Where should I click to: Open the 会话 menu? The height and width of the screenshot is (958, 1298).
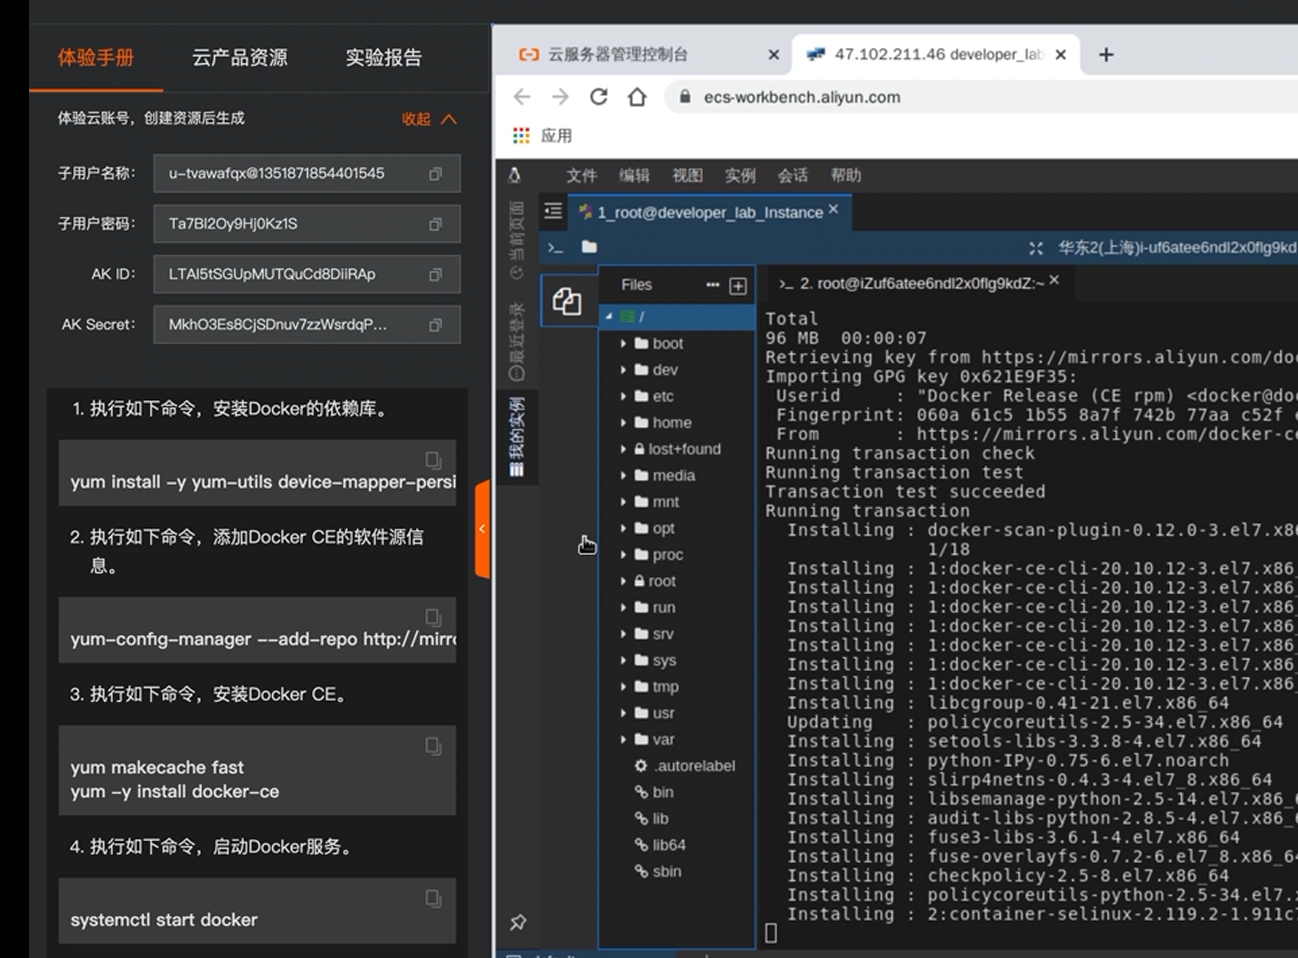793,176
